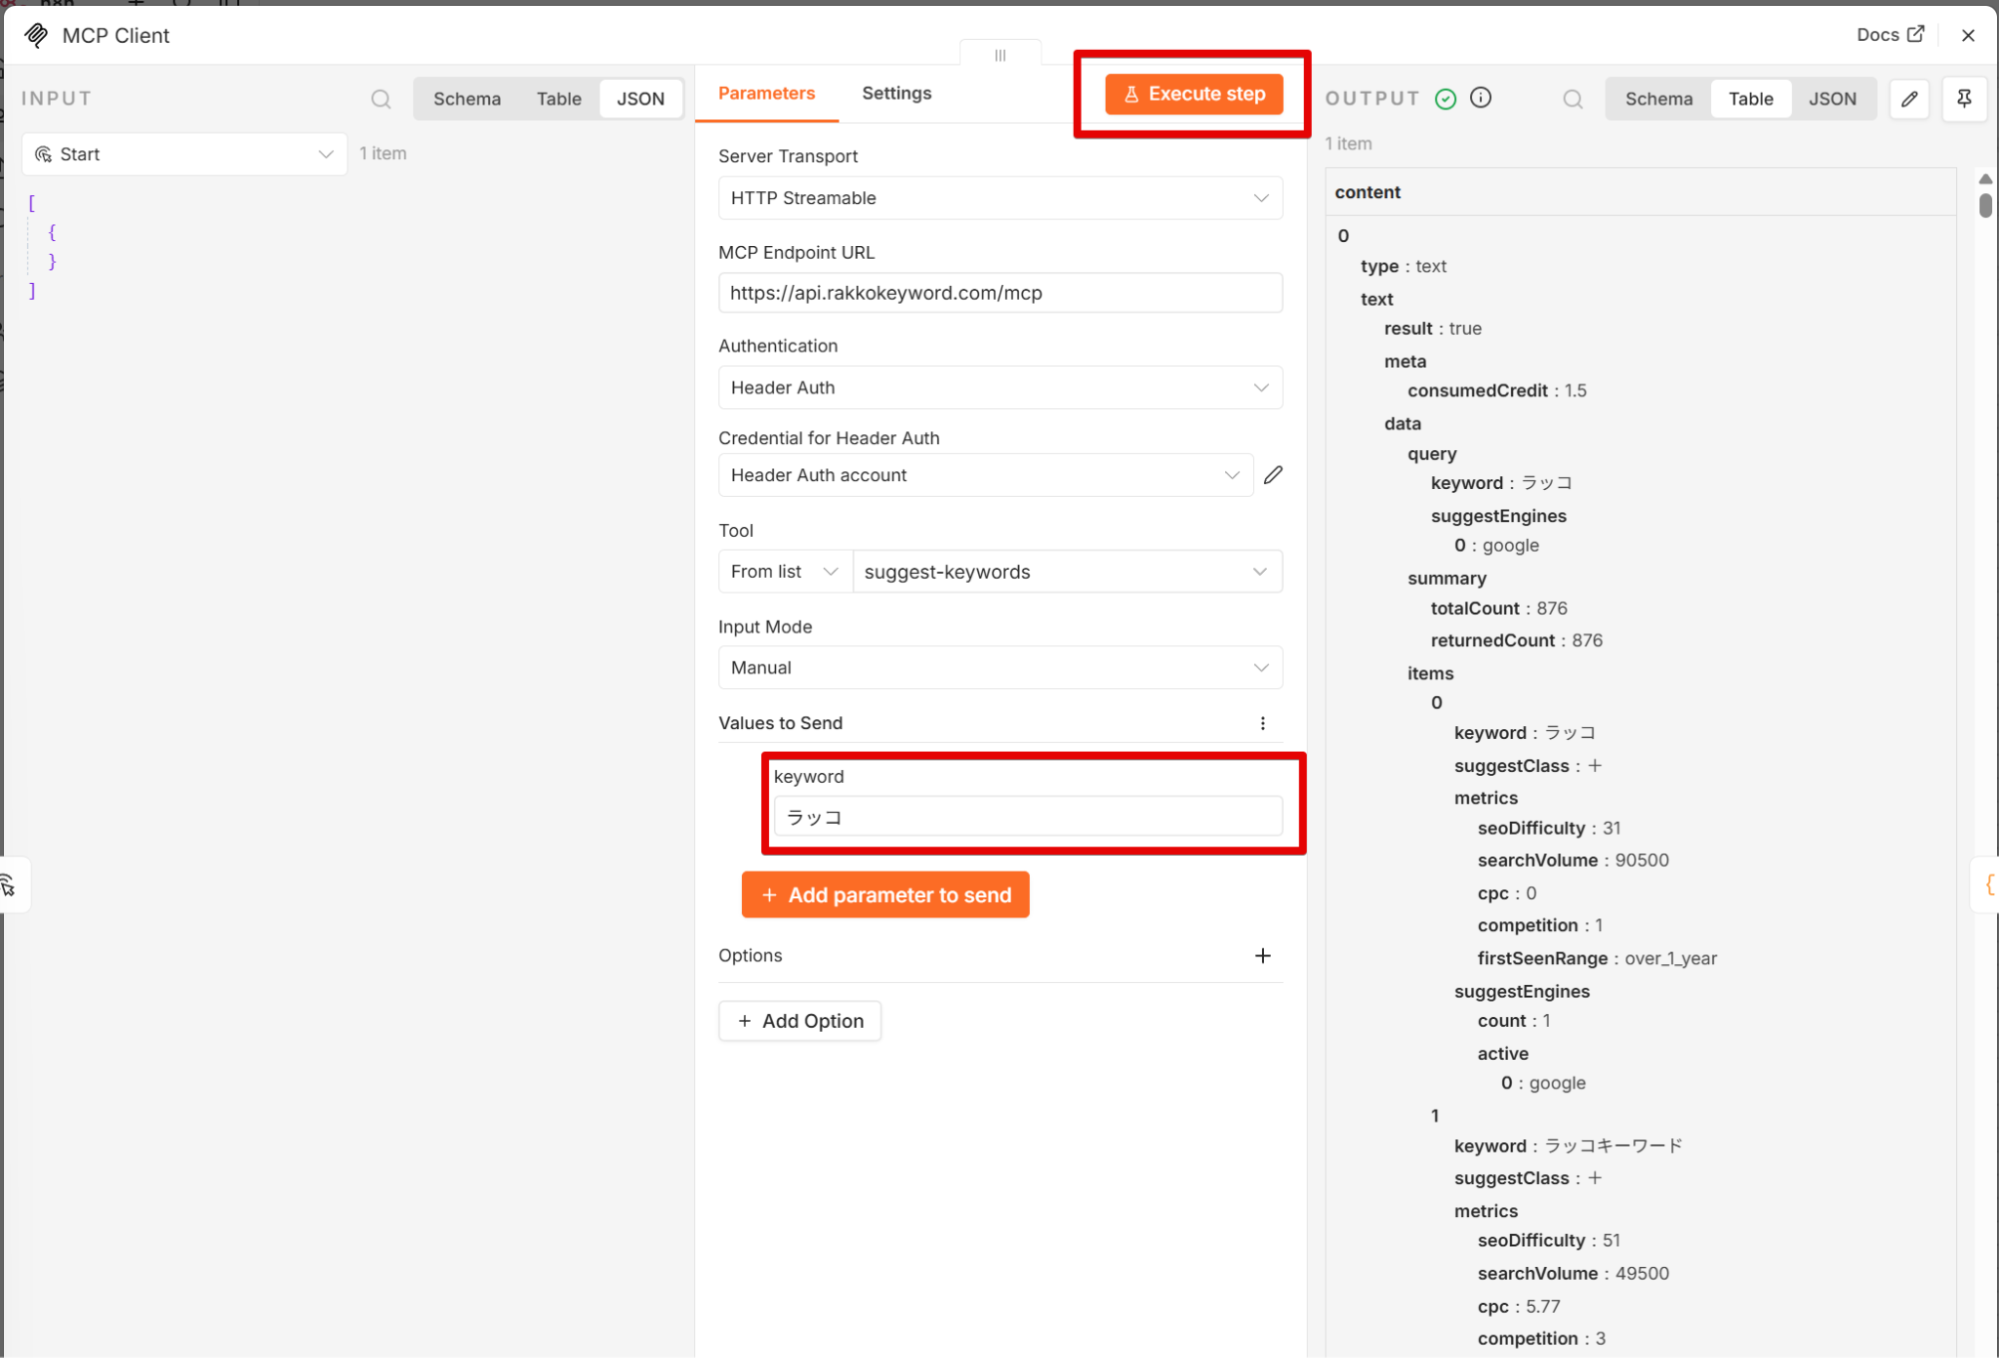Image resolution: width=1999 pixels, height=1358 pixels.
Task: Click the panel drag handle
Action: [x=1000, y=55]
